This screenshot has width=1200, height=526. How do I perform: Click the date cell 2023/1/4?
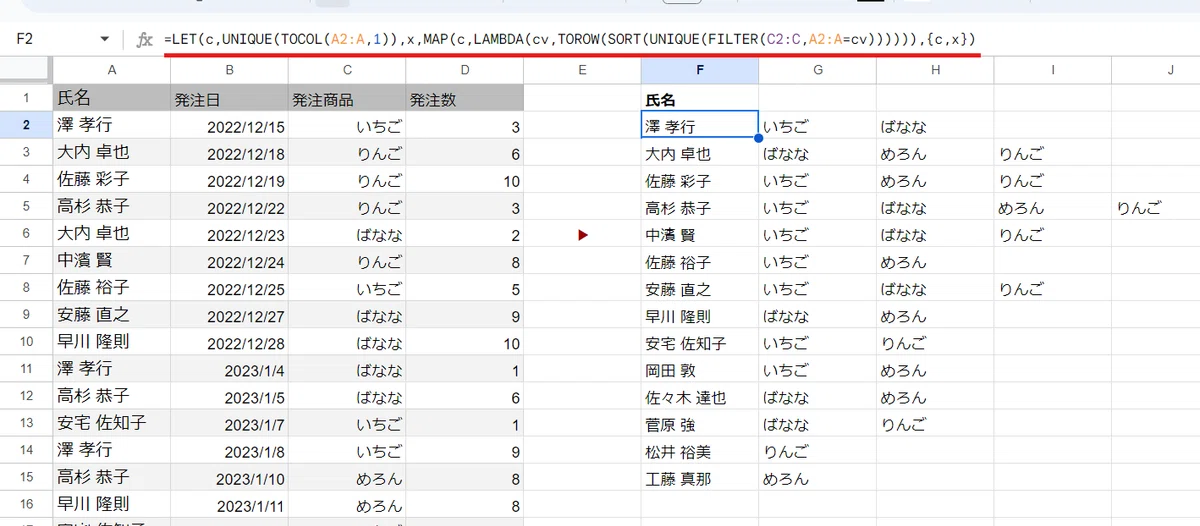229,368
